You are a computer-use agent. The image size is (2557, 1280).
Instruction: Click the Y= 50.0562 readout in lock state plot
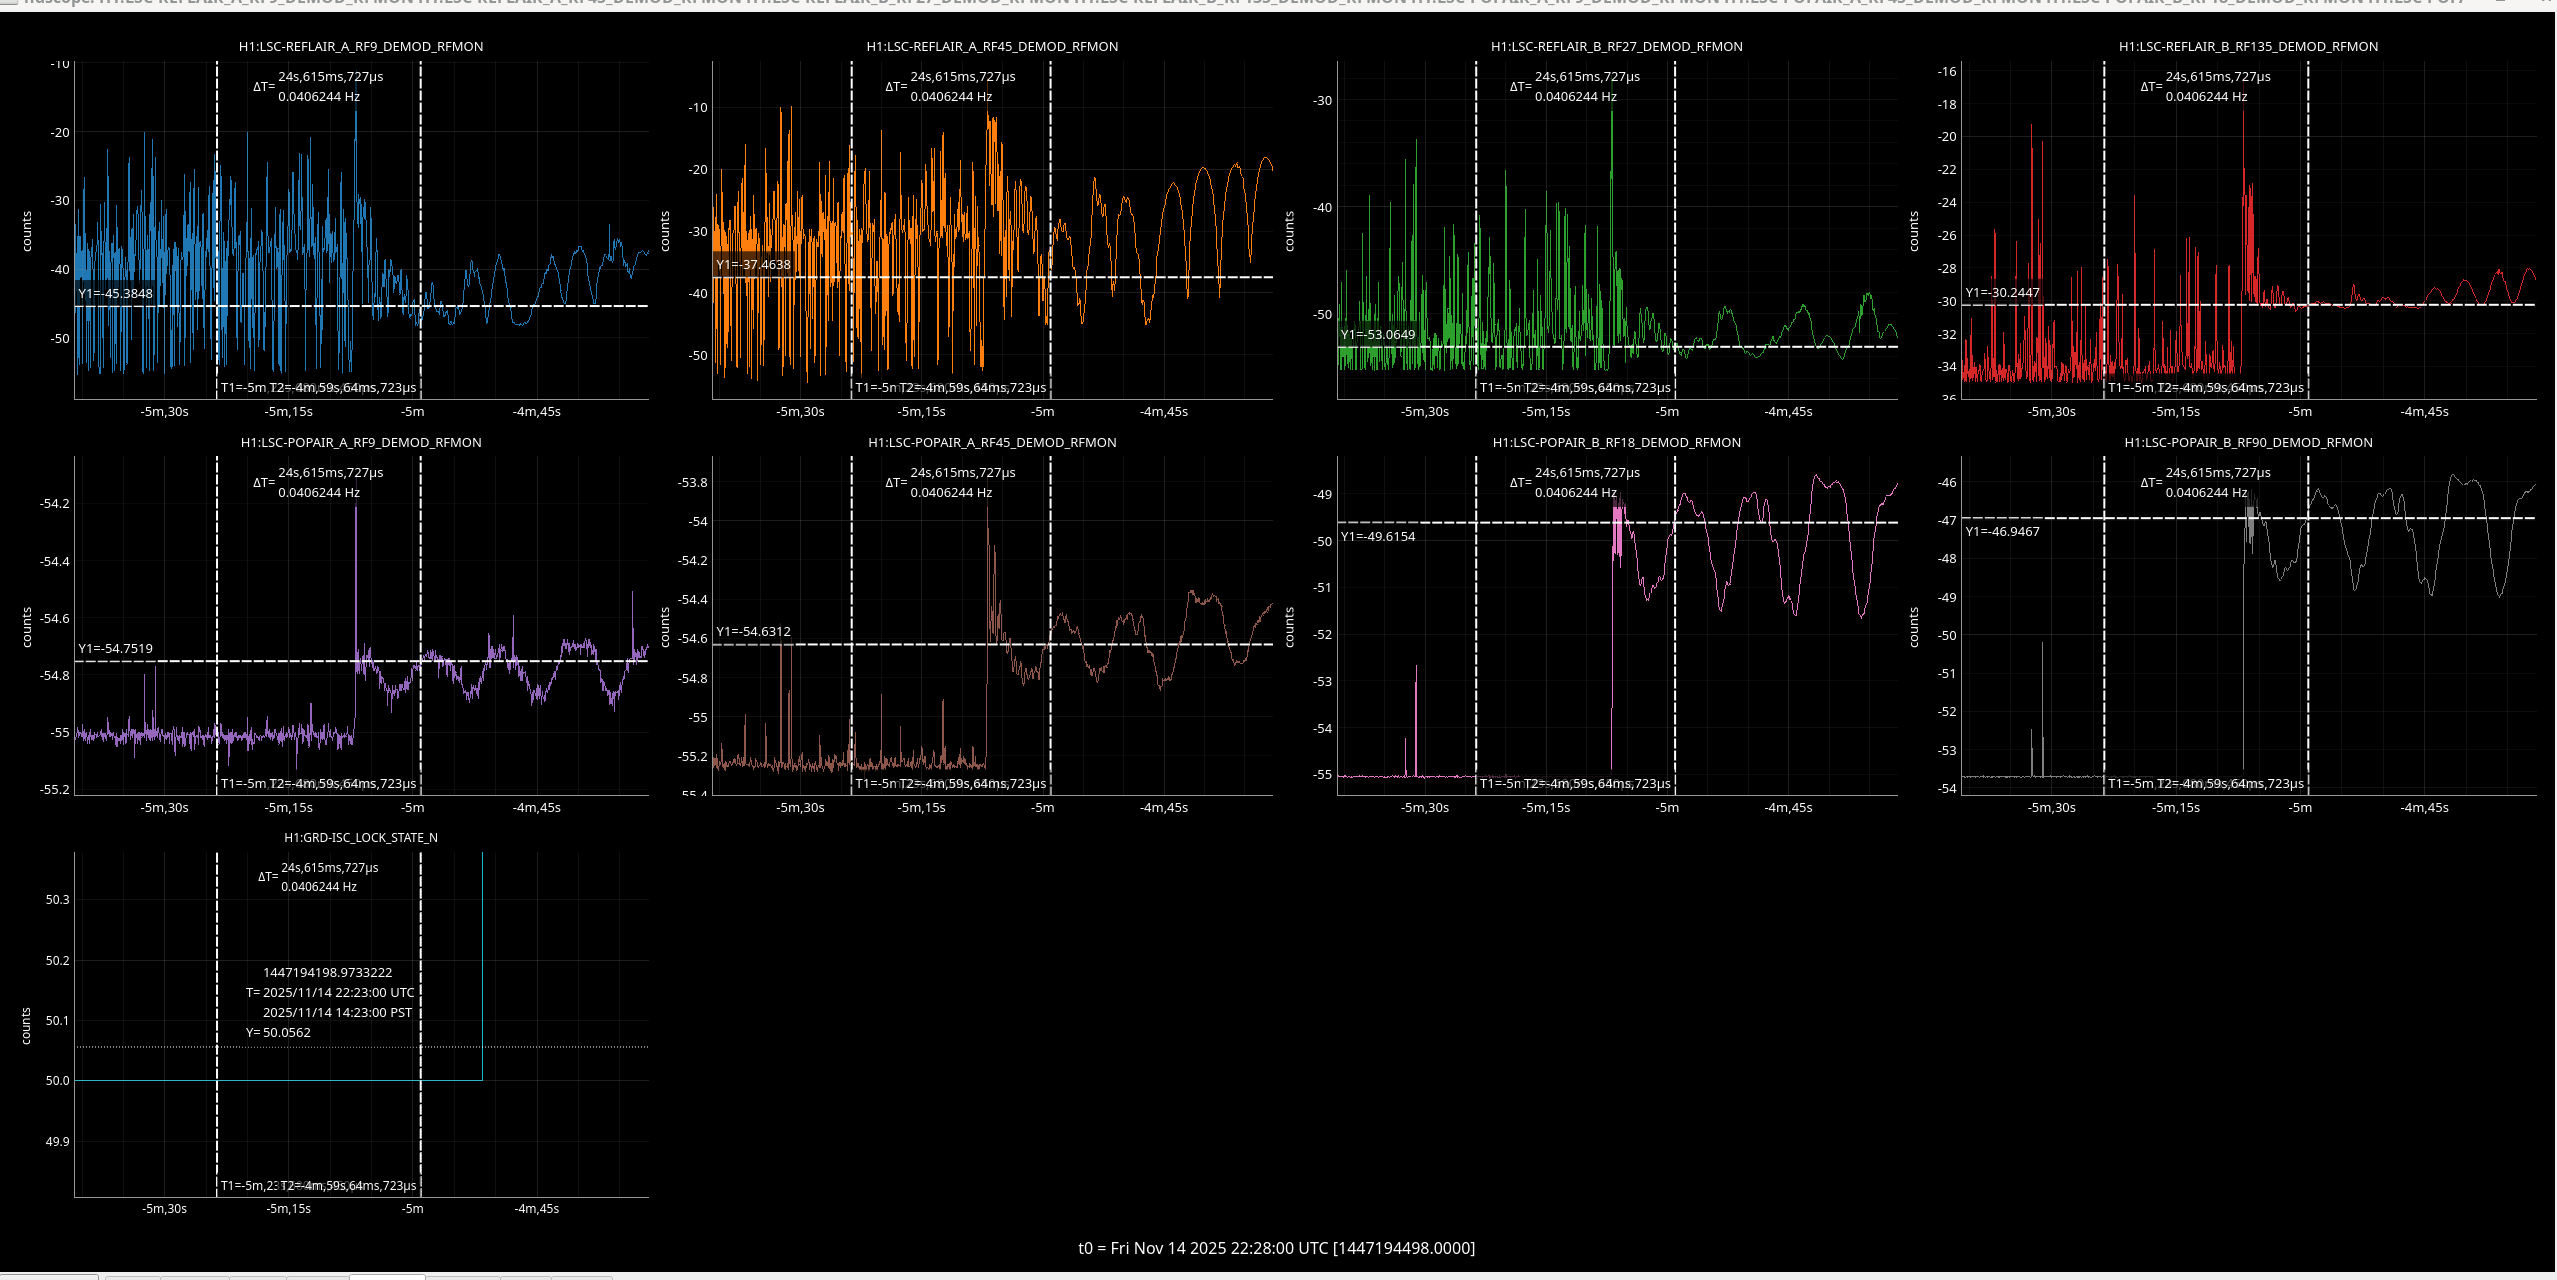pyautogui.click(x=279, y=1032)
